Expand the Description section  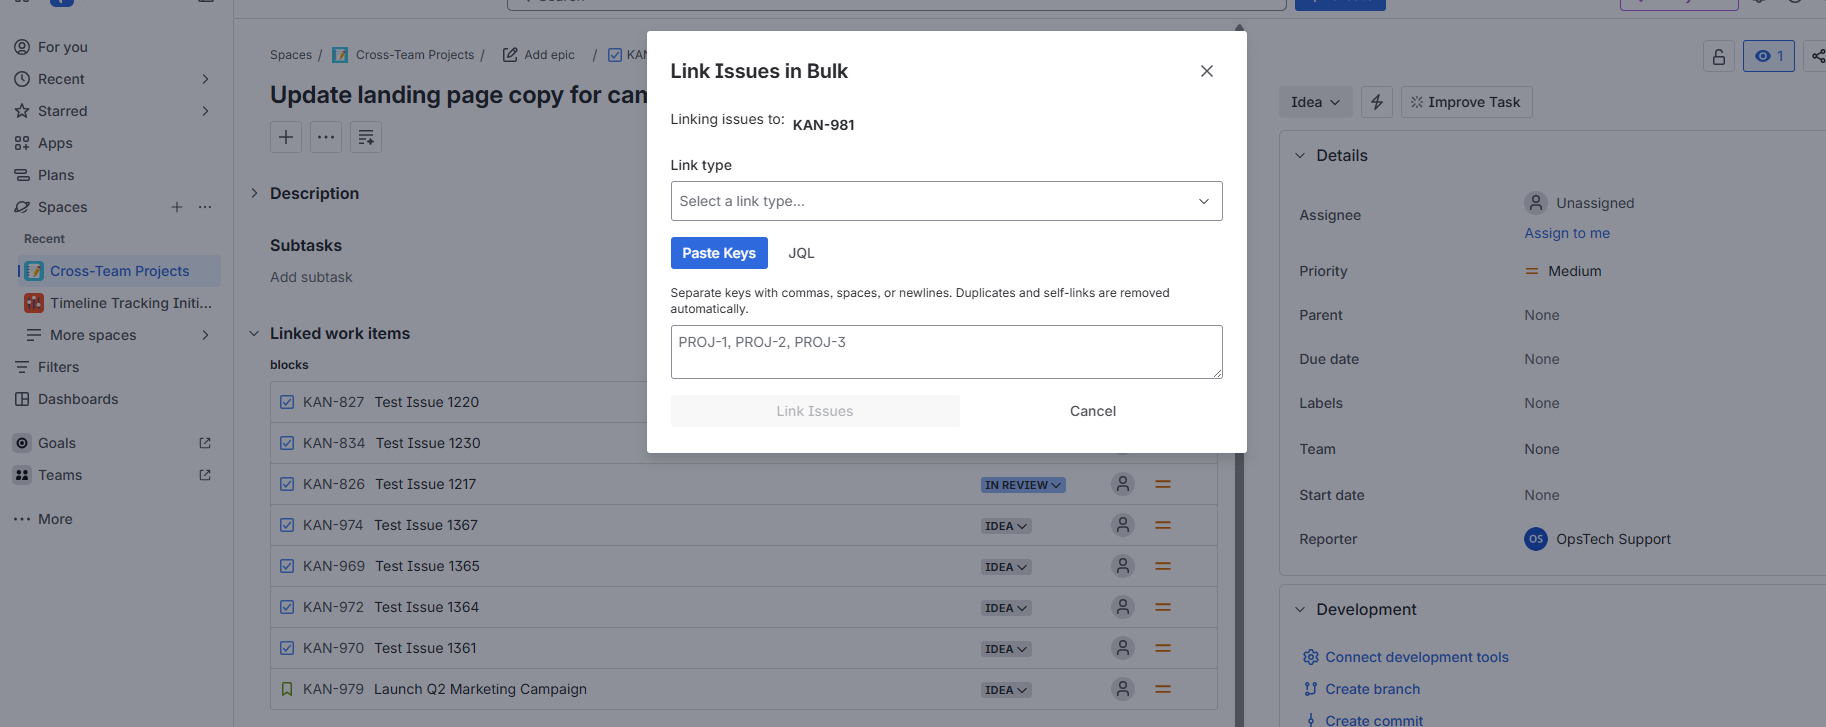point(254,193)
